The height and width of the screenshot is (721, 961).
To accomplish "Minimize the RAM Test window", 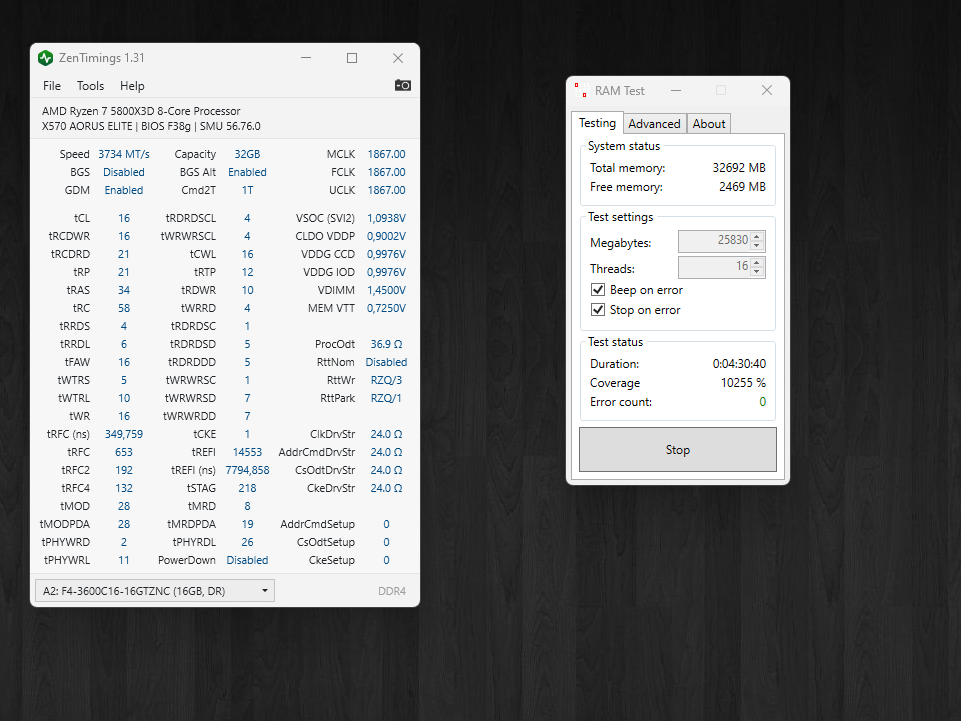I will pyautogui.click(x=676, y=90).
